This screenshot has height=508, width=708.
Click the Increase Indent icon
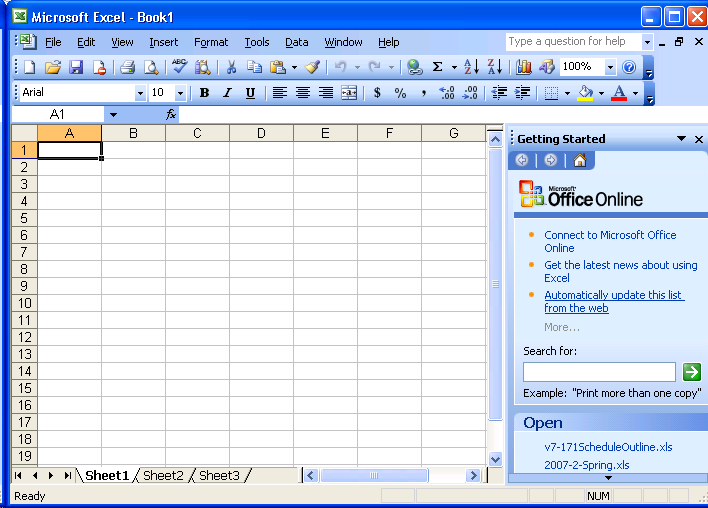[x=522, y=93]
